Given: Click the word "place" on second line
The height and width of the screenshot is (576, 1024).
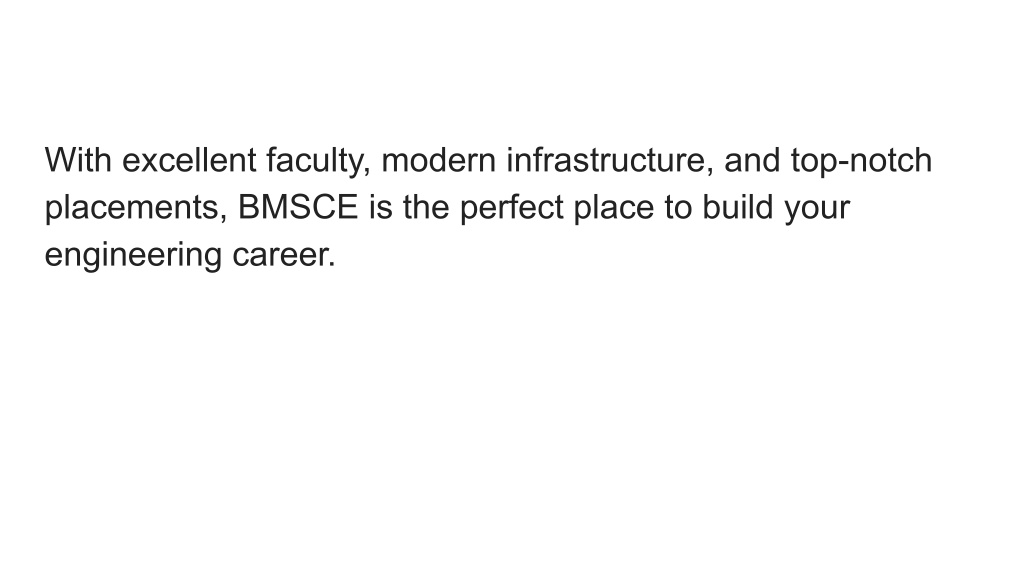Looking at the screenshot, I should point(613,209).
